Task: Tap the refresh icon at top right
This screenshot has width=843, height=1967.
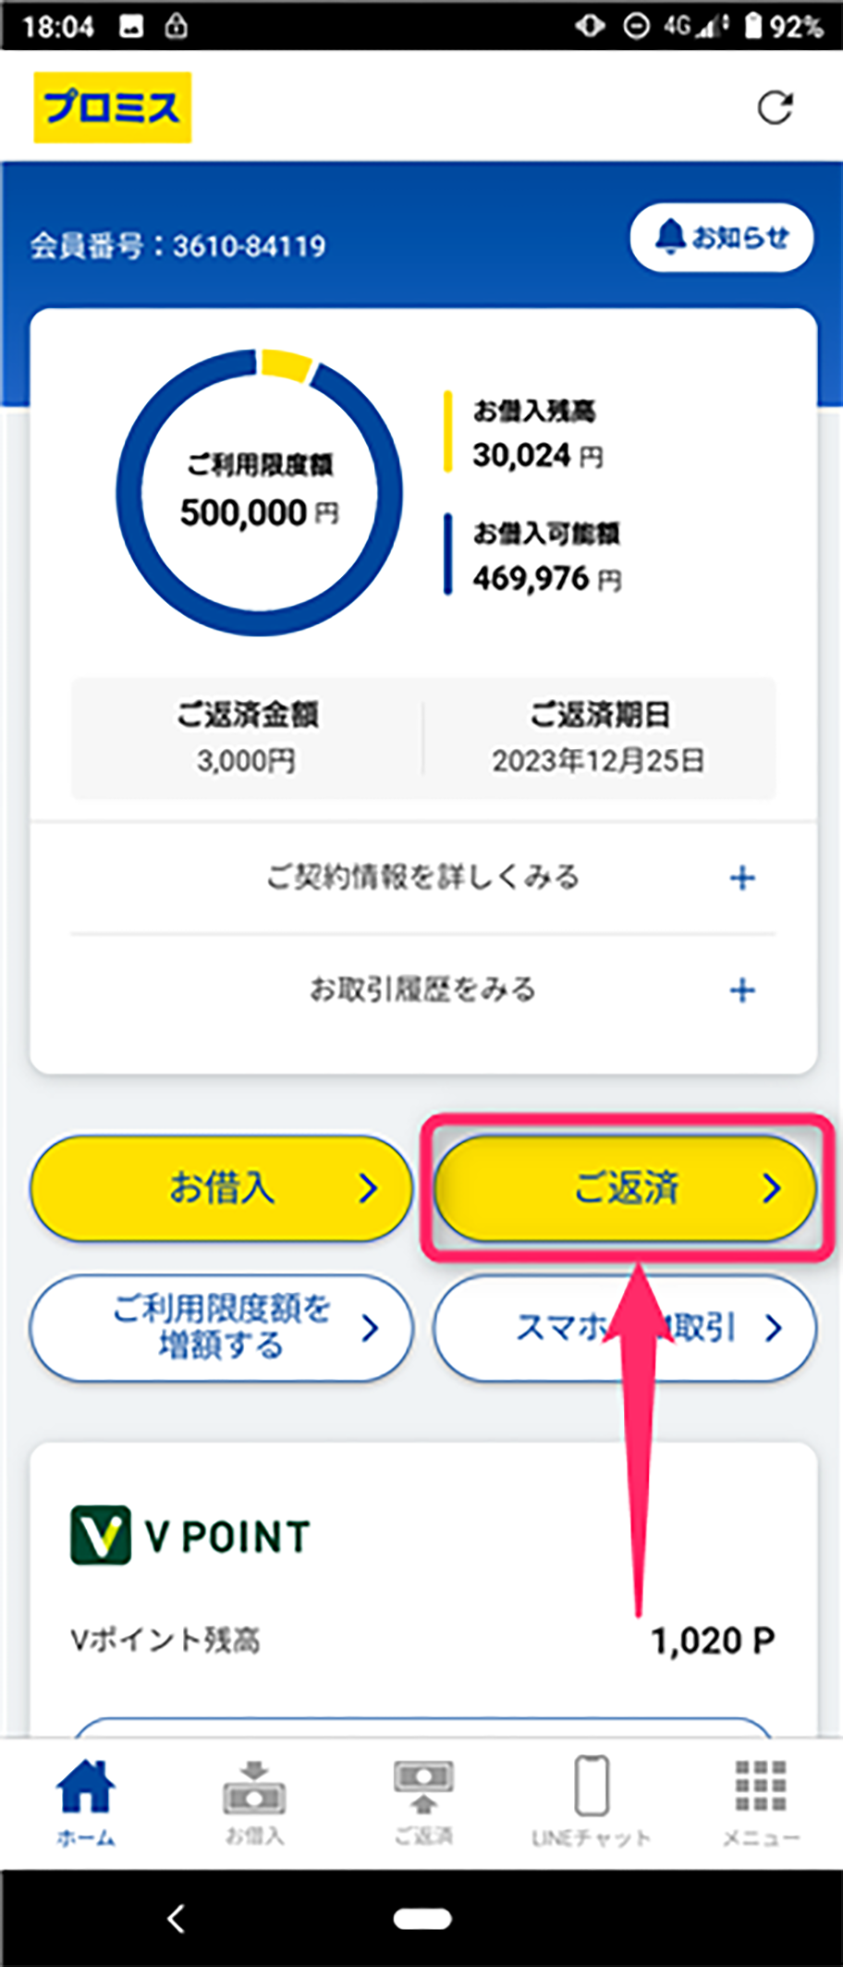Action: (x=775, y=107)
